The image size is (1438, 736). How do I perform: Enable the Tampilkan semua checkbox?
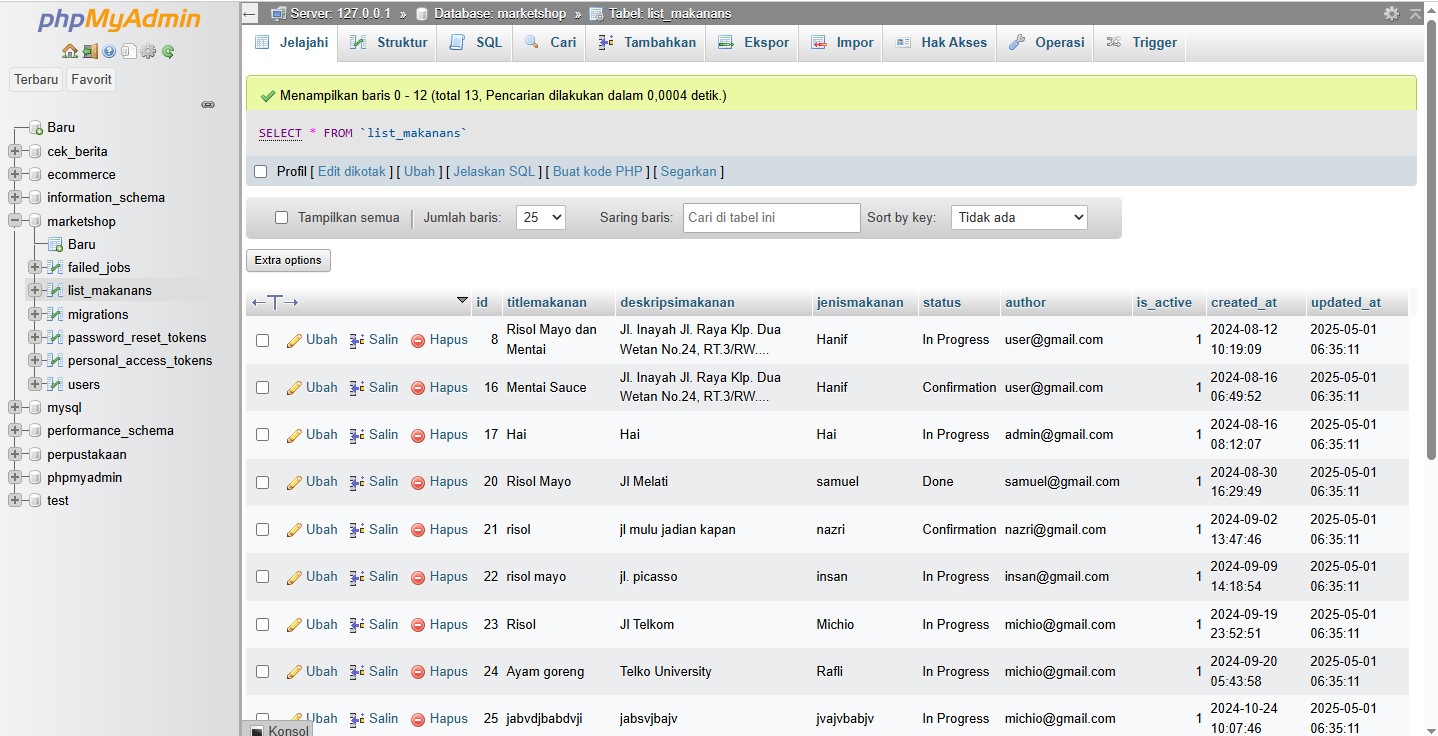[x=281, y=218]
